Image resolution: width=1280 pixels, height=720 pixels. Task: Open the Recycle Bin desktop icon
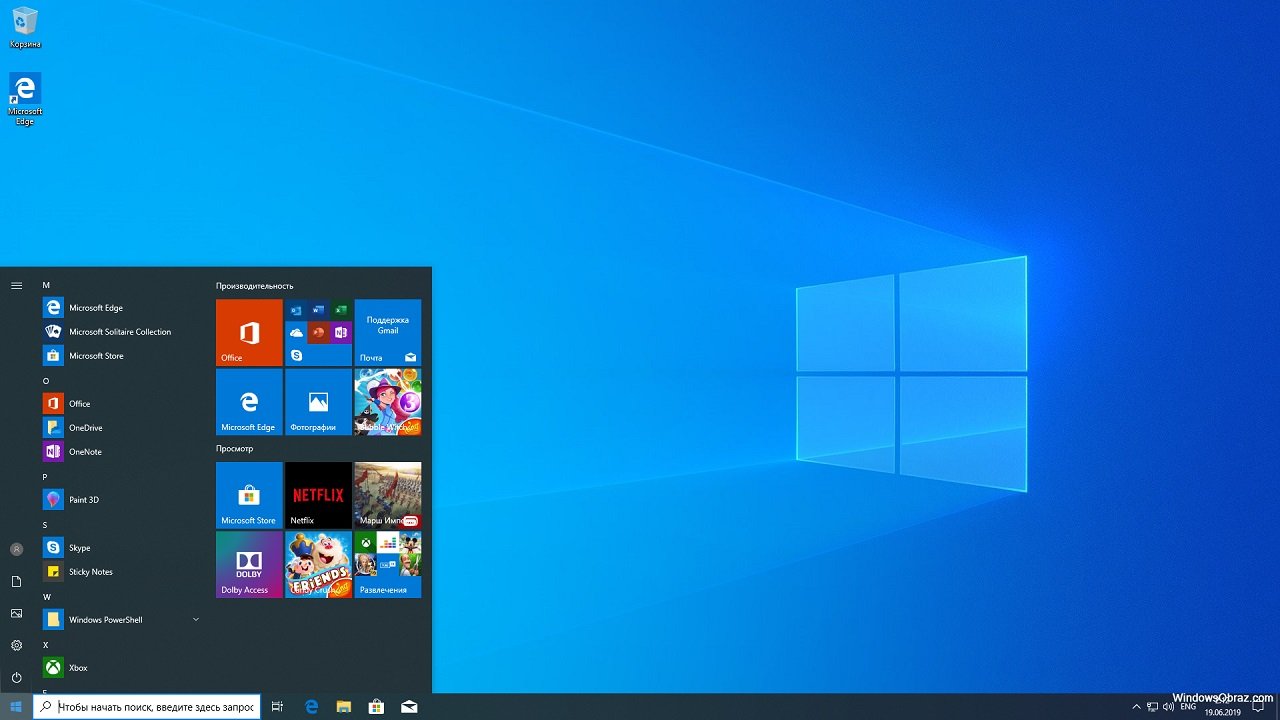(x=25, y=27)
